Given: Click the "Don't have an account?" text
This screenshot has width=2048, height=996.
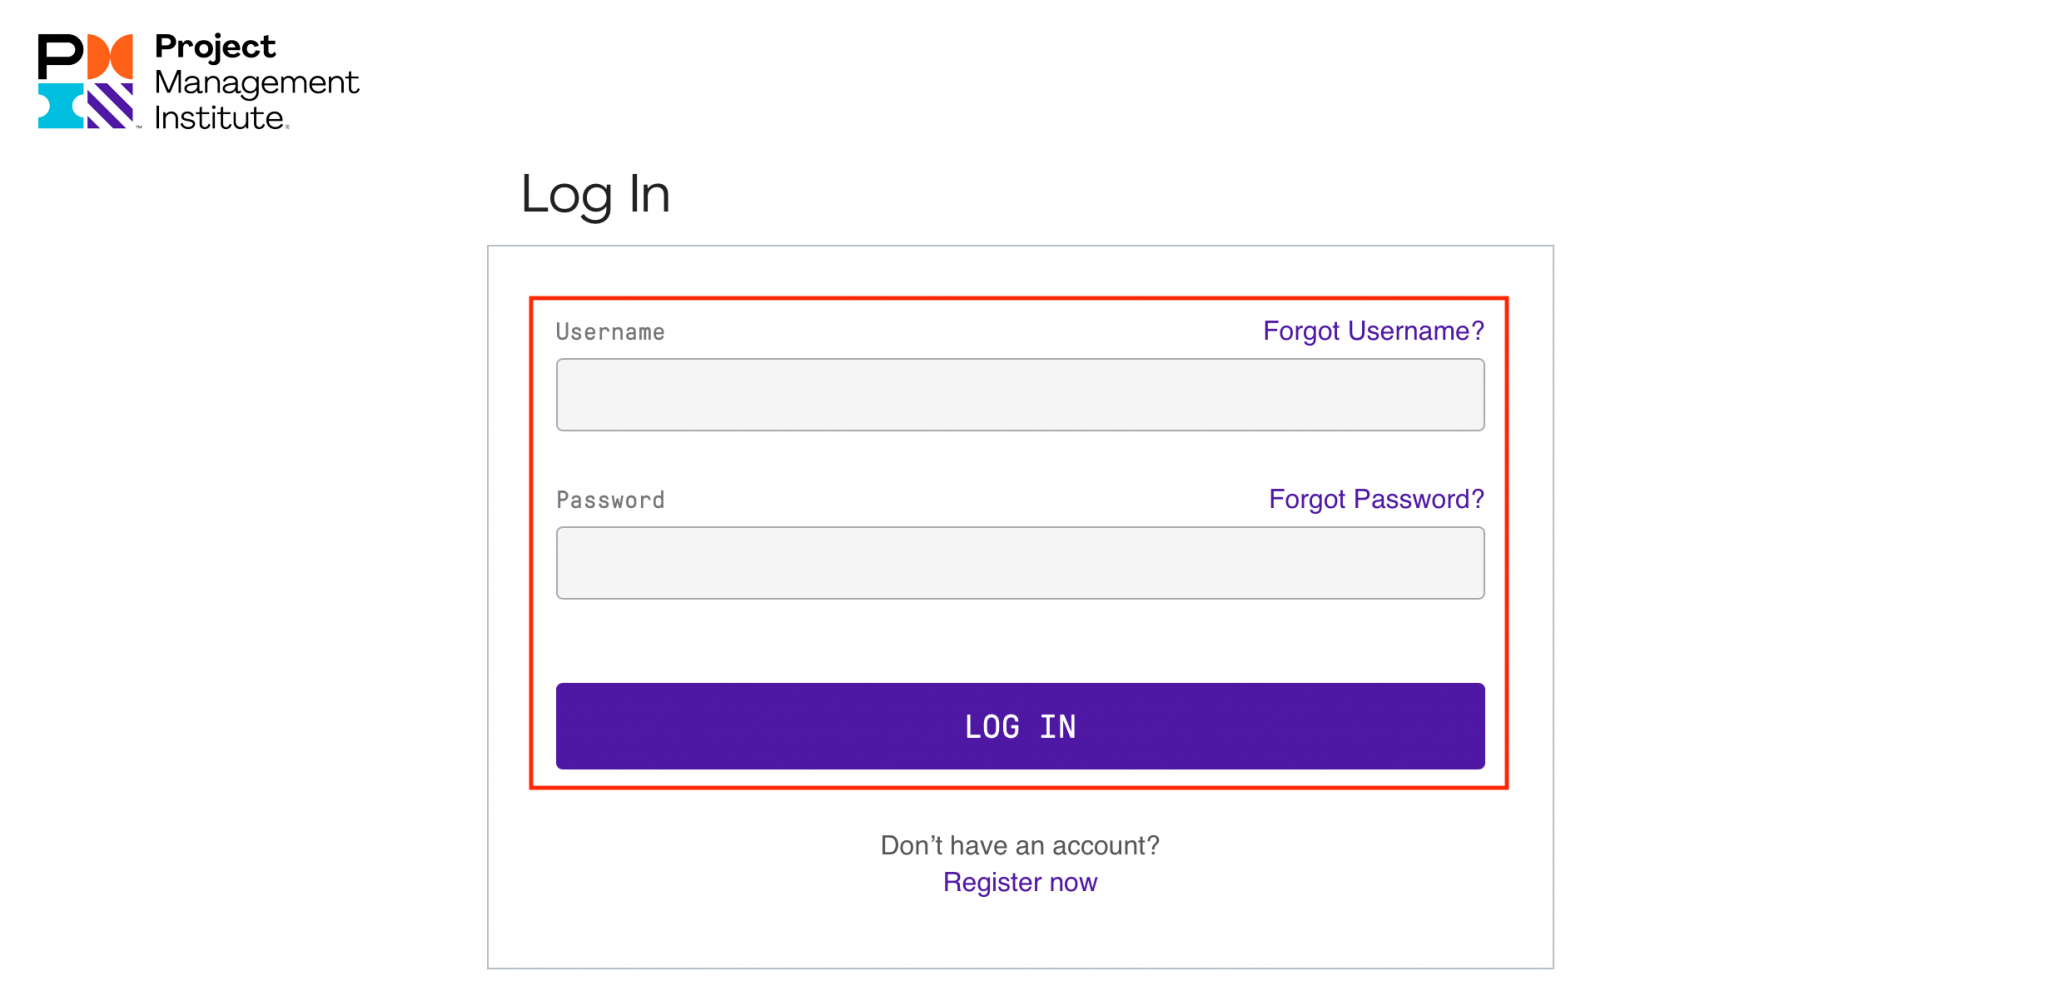Looking at the screenshot, I should point(1020,846).
